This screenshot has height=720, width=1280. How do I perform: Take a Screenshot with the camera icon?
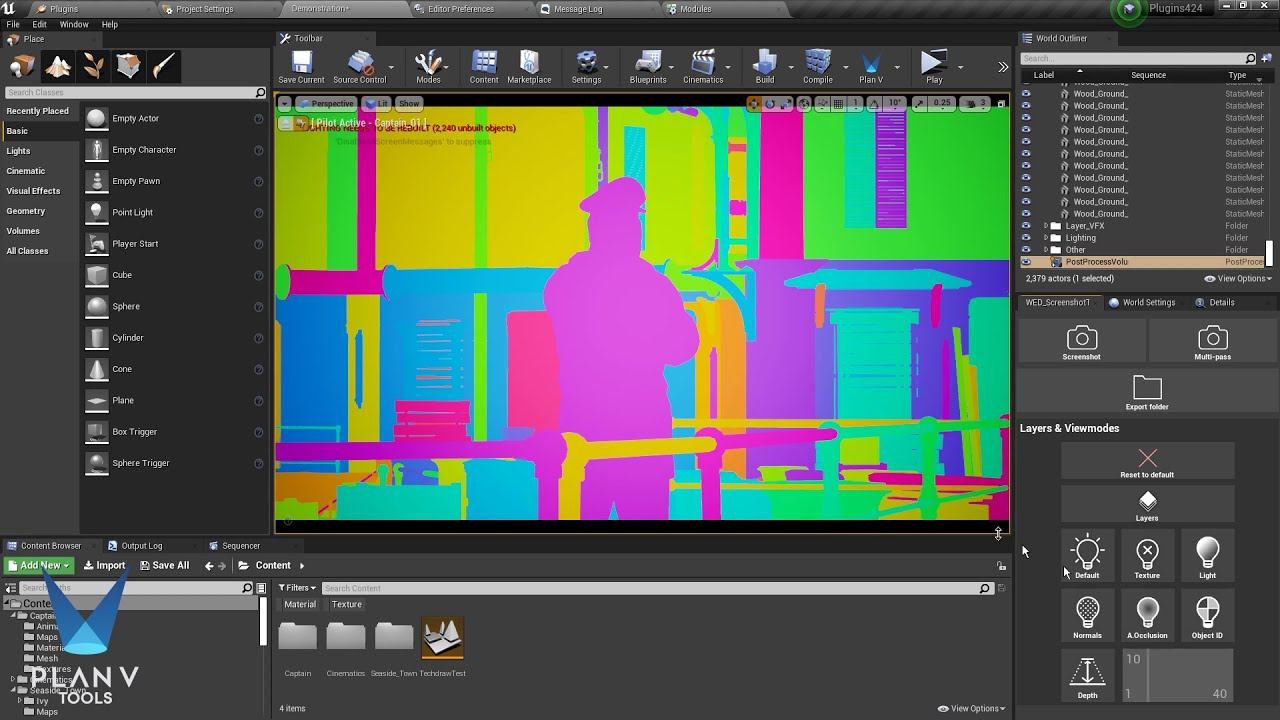coord(1081,342)
